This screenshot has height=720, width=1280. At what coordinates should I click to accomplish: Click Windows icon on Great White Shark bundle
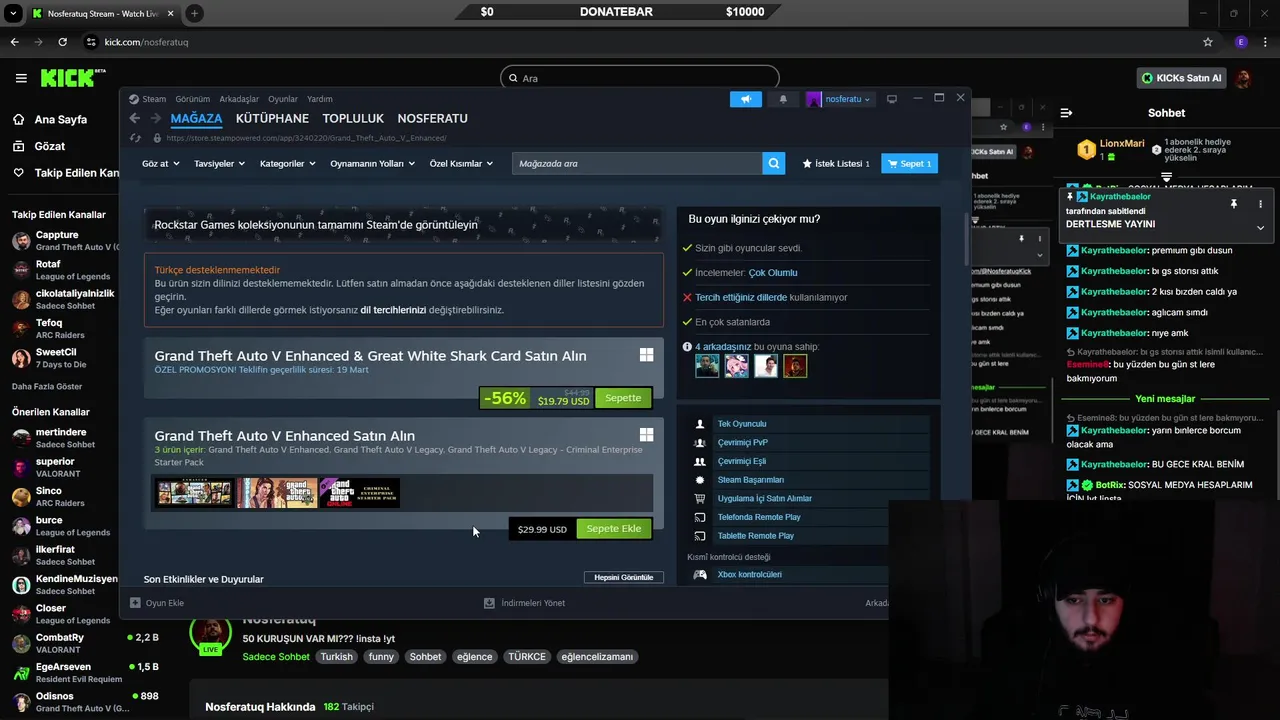(647, 355)
